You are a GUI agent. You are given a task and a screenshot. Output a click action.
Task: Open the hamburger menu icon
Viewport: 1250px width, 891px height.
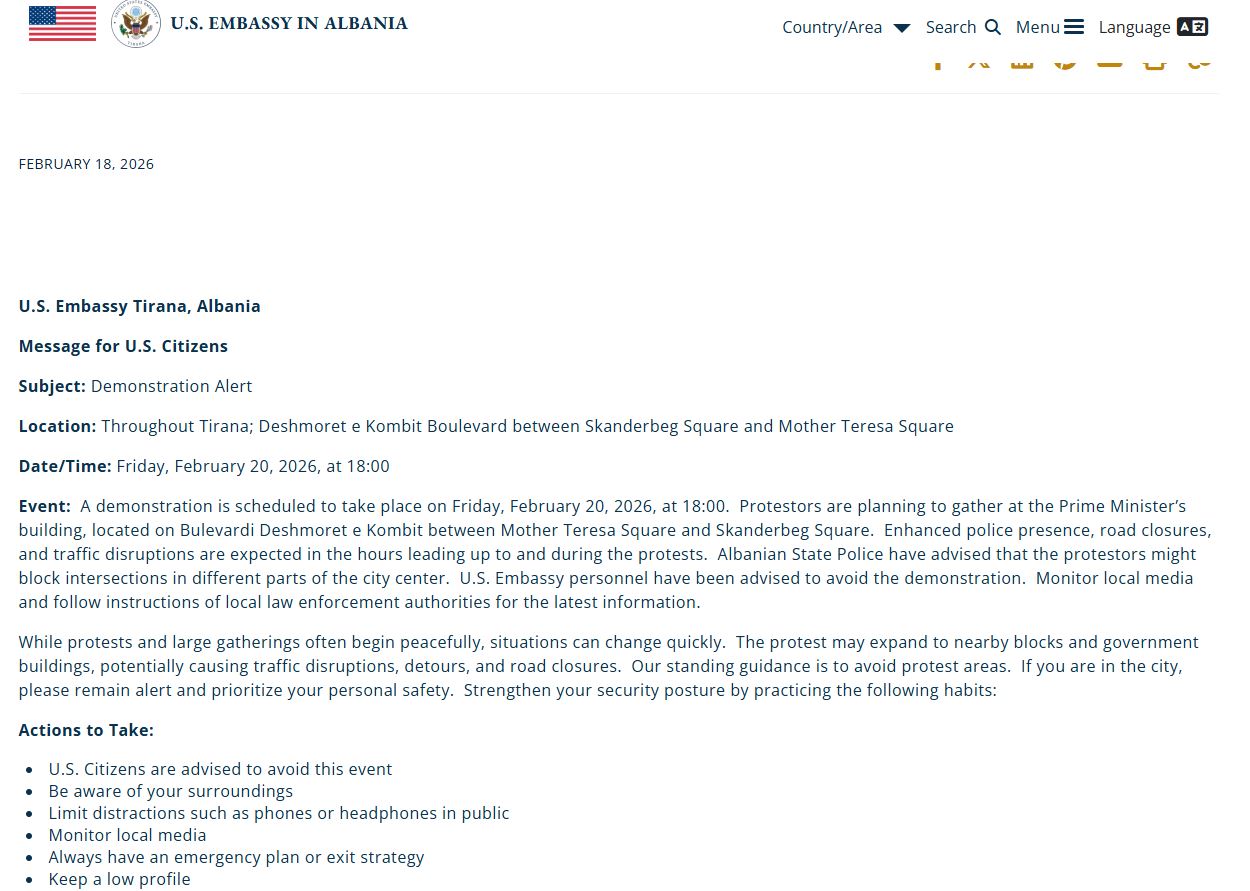1074,27
